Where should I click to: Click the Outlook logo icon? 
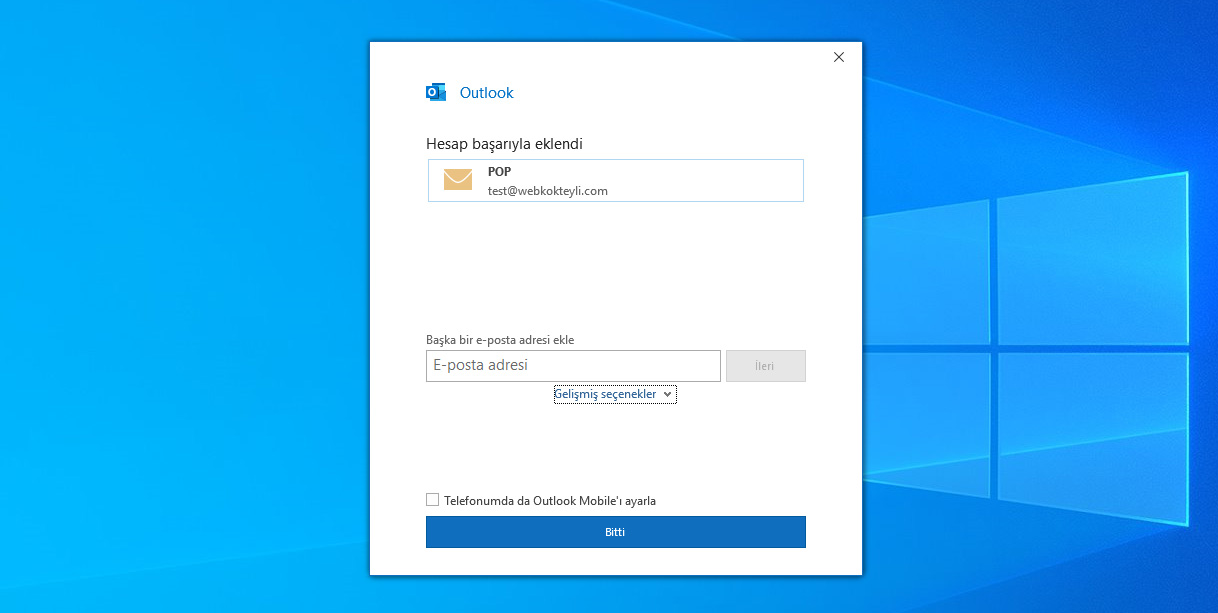coord(436,92)
